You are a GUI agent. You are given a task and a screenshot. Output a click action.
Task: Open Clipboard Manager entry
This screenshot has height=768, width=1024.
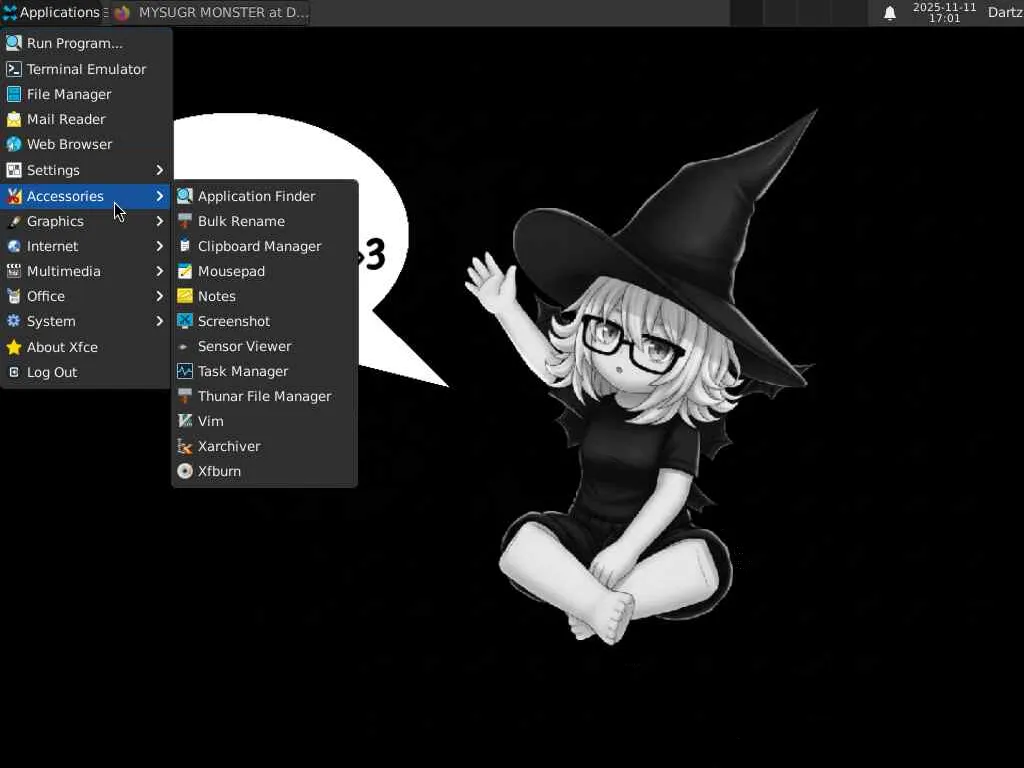tap(264, 246)
